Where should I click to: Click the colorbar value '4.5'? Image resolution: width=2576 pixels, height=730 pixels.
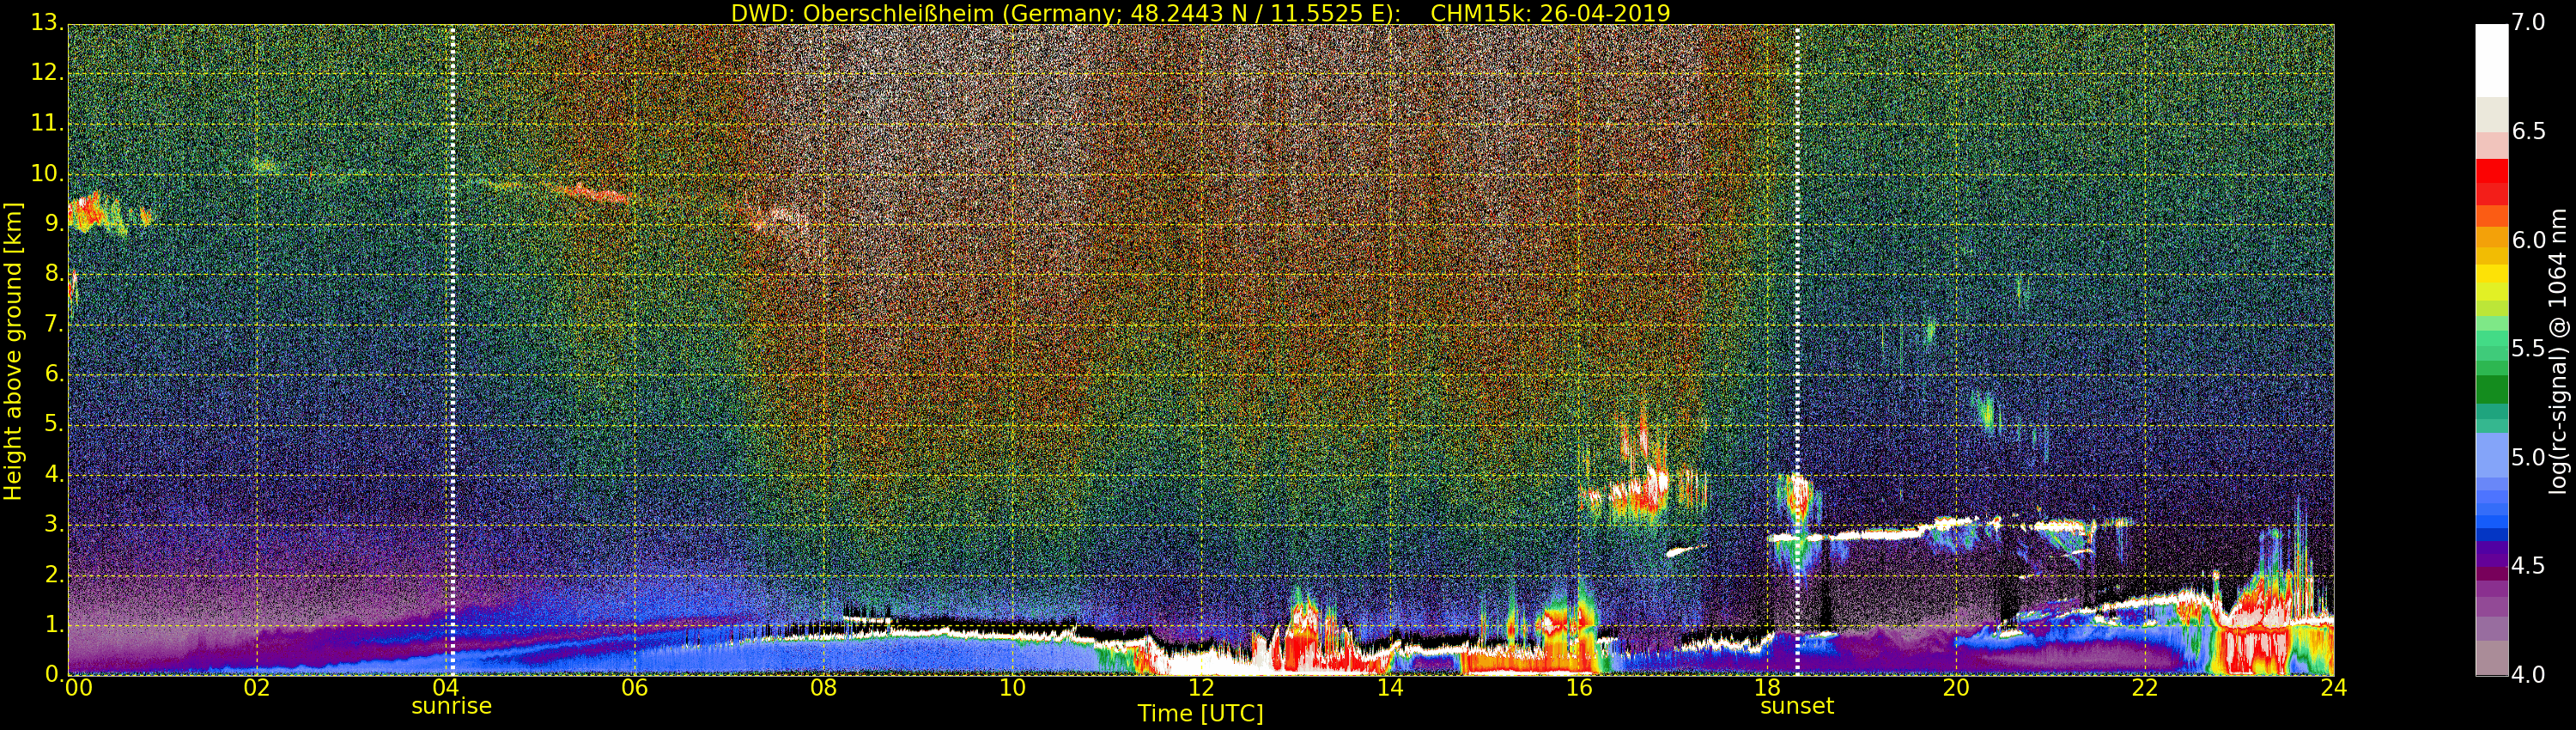point(2528,566)
